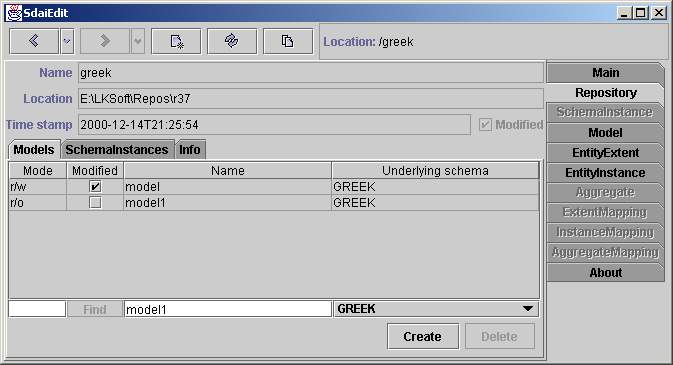Image resolution: width=673 pixels, height=365 pixels.
Task: Select the model name cell
Action: [x=227, y=187]
